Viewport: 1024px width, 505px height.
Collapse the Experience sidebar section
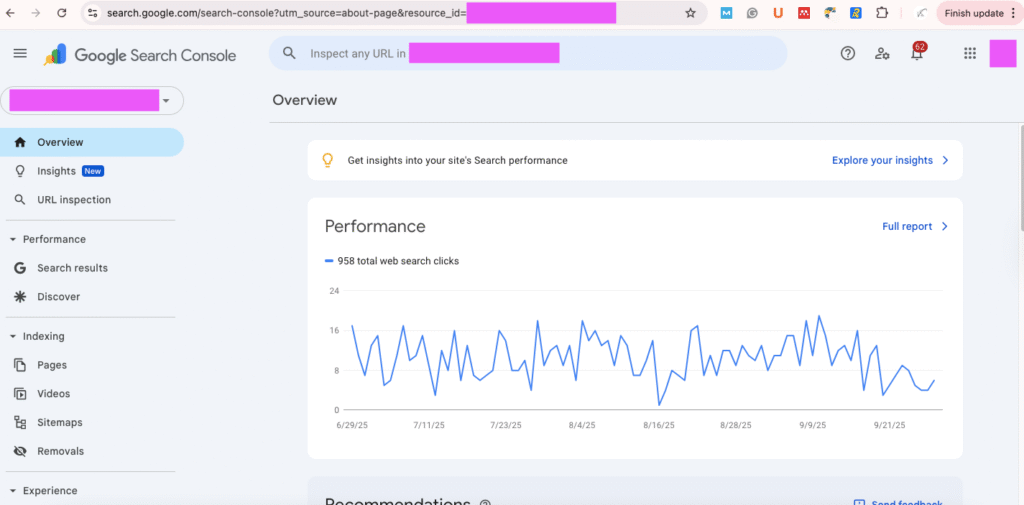point(13,491)
